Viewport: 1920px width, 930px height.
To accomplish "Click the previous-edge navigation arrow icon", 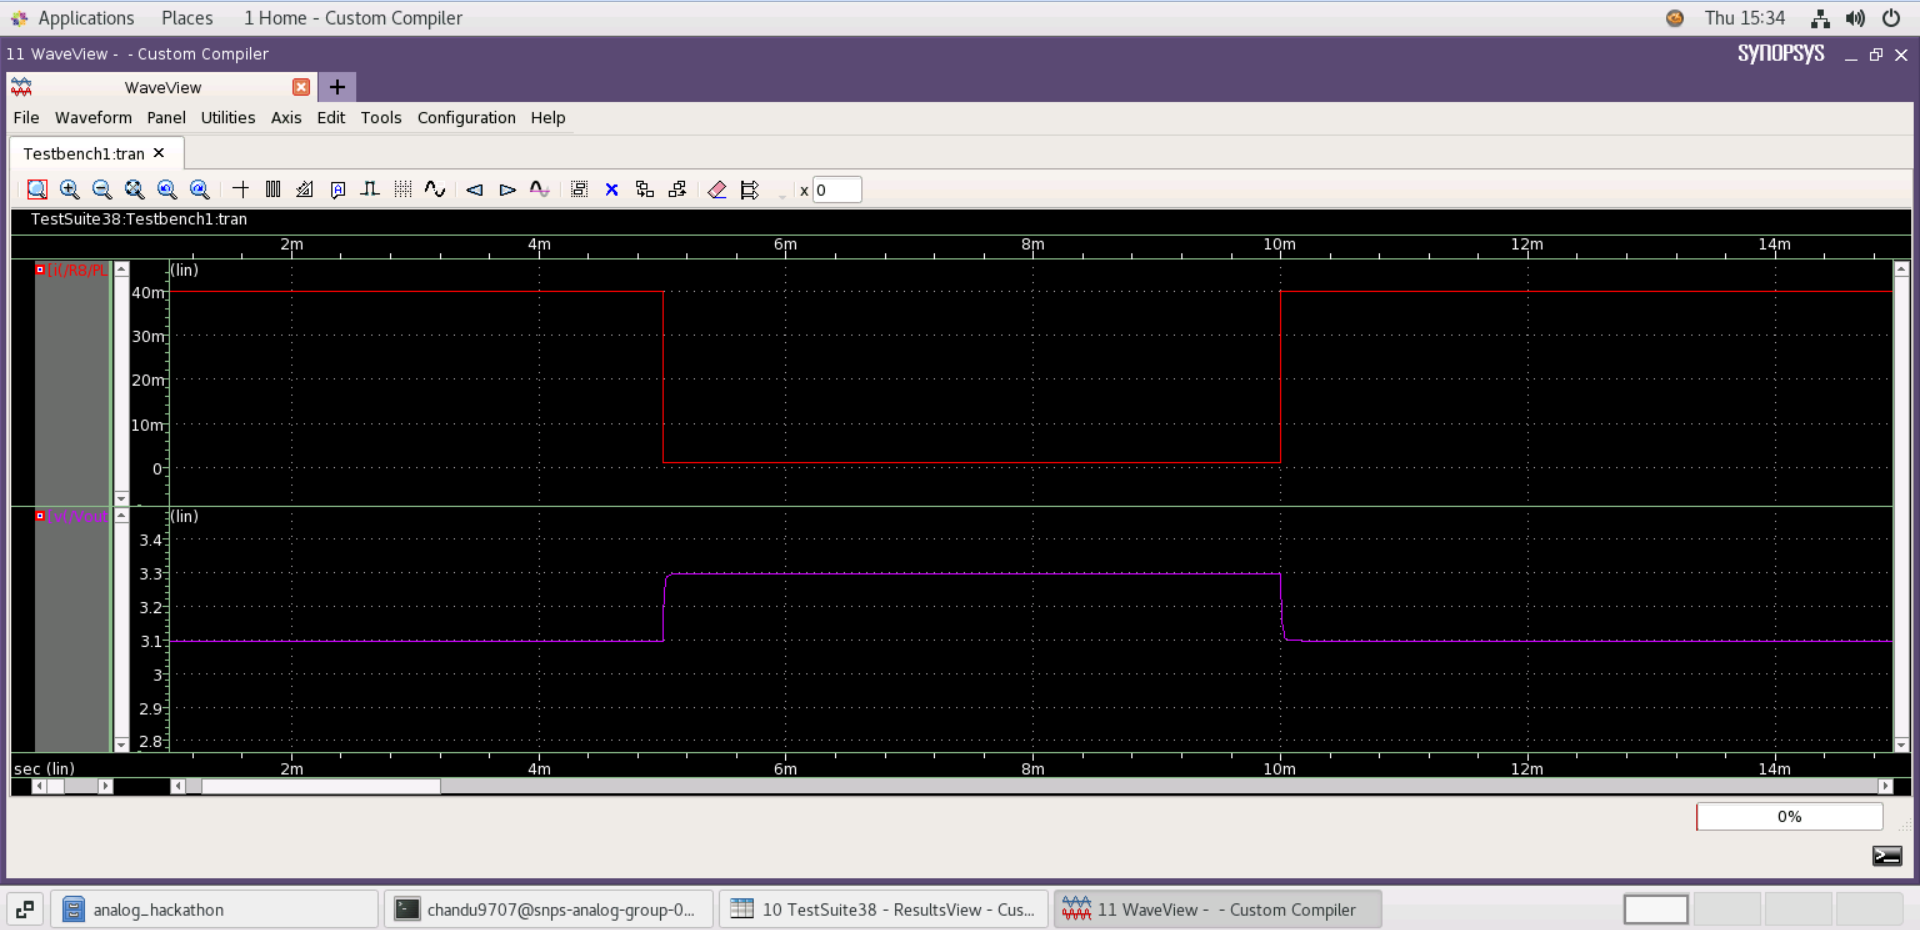I will click(x=475, y=190).
